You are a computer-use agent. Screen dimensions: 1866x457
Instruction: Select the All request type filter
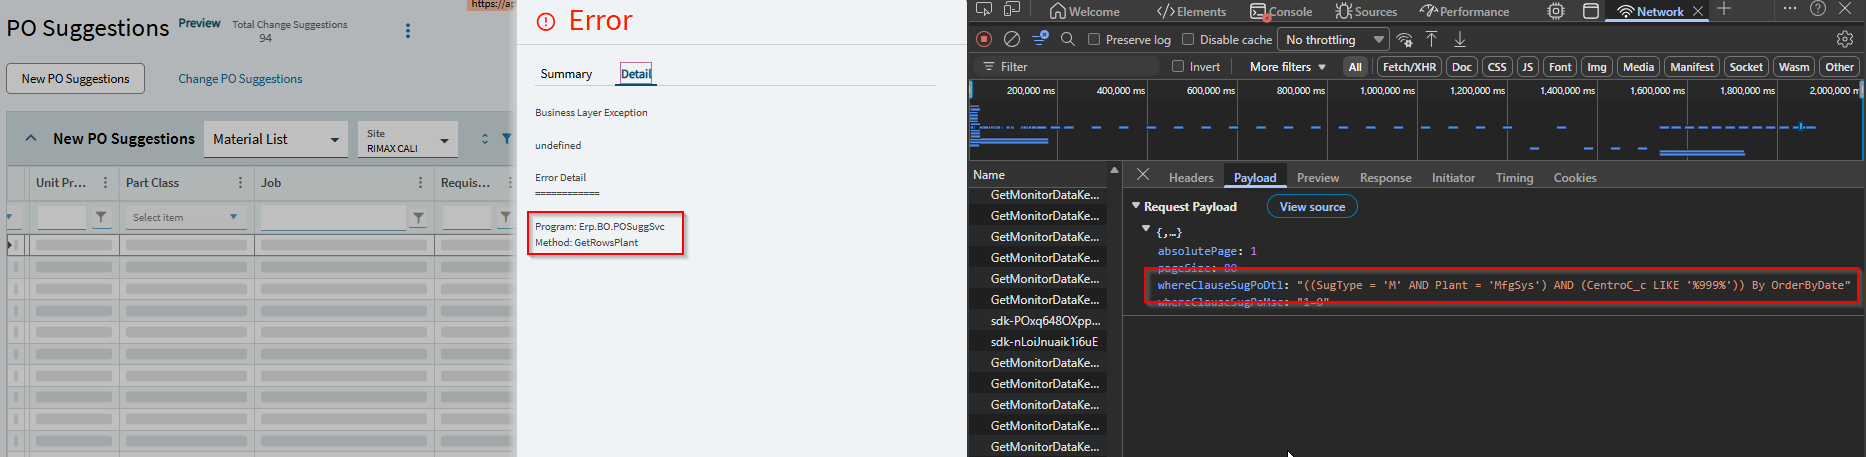coord(1355,67)
